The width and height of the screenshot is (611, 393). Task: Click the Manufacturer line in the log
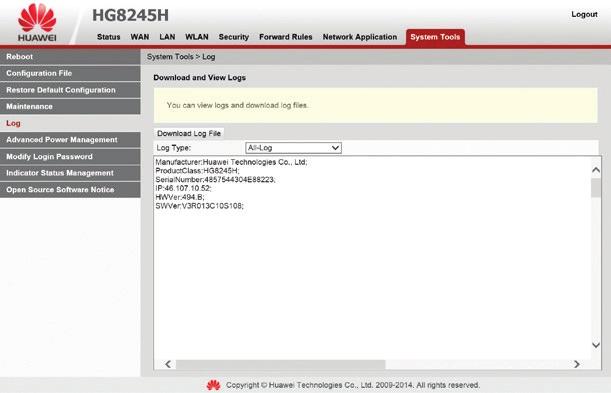(x=231, y=162)
